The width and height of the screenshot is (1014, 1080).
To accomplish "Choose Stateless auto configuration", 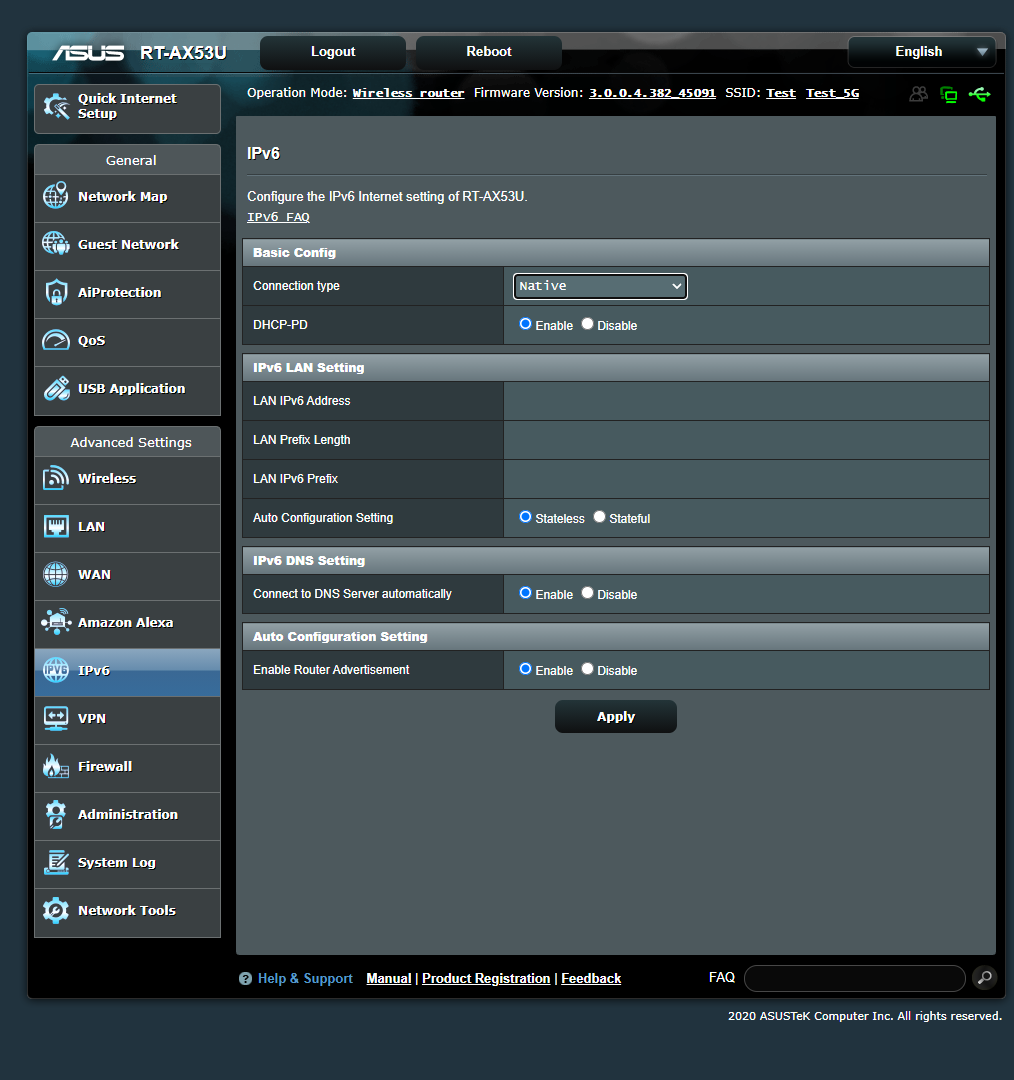I will pos(526,517).
